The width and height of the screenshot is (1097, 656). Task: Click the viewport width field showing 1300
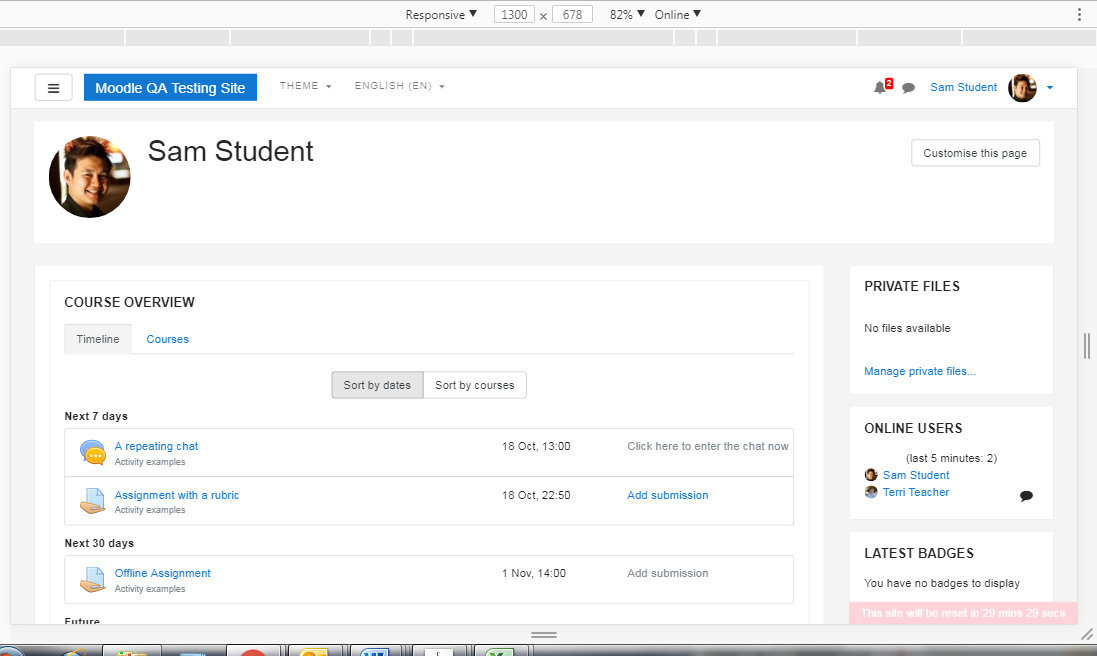[x=514, y=15]
